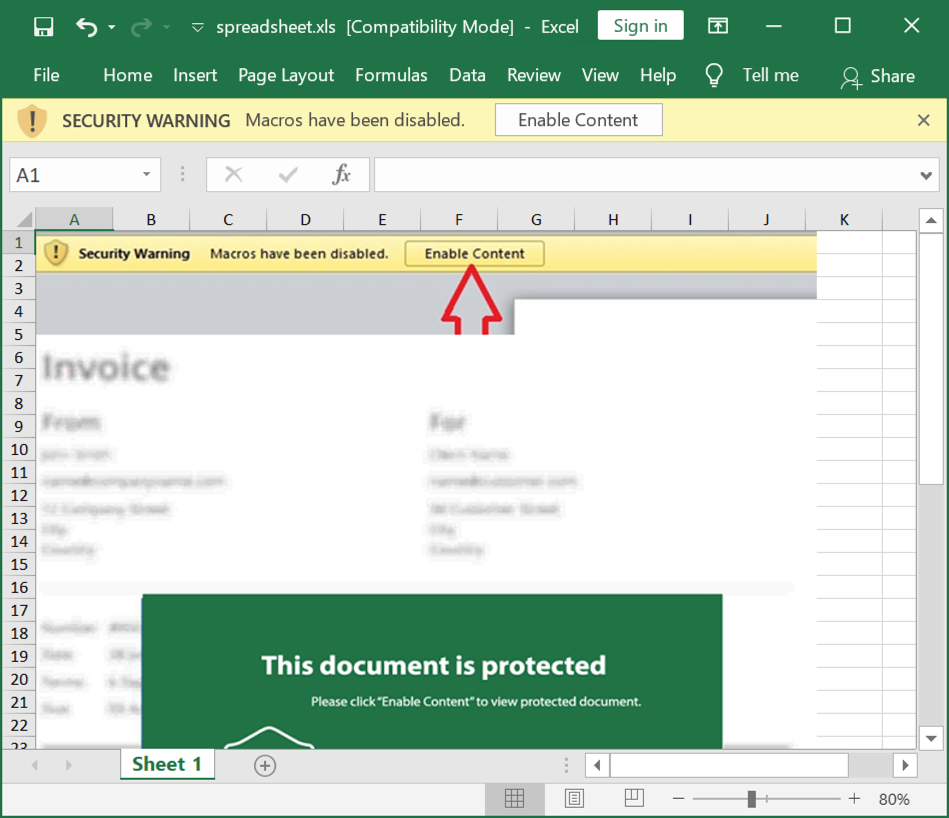Select row 1 header
The image size is (949, 818).
(x=18, y=243)
